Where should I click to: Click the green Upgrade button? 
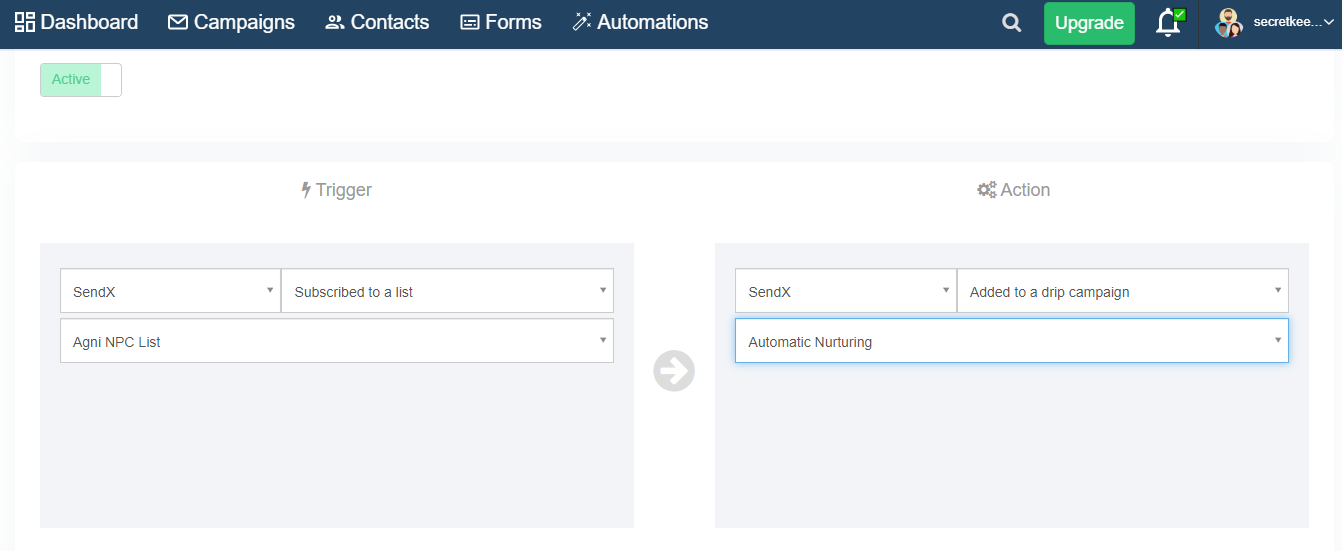pos(1089,23)
